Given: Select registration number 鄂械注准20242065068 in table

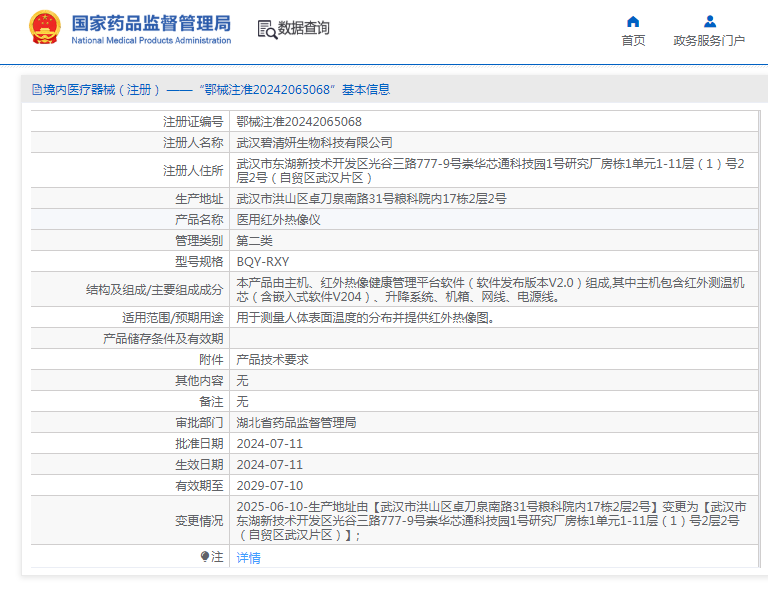Looking at the screenshot, I should (x=299, y=121).
